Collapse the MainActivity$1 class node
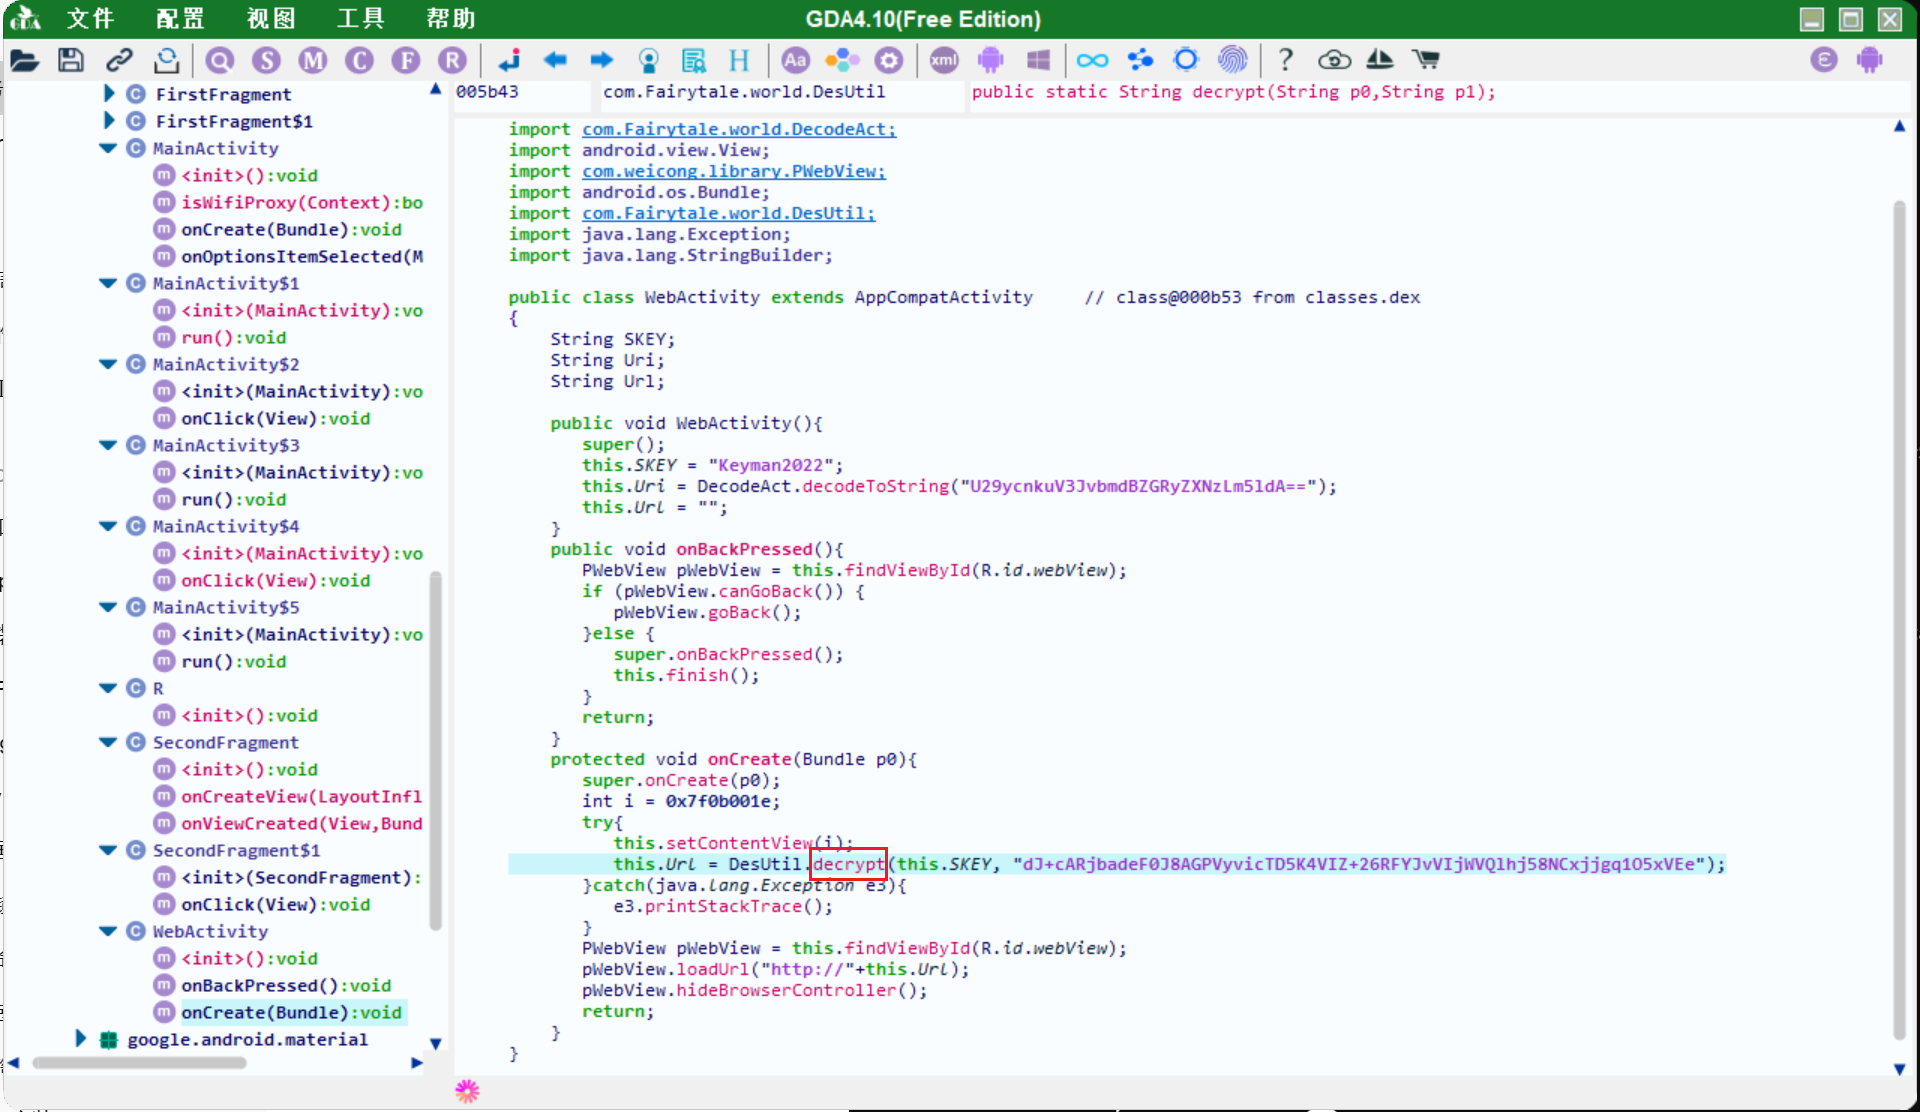The image size is (1920, 1112). coord(108,283)
